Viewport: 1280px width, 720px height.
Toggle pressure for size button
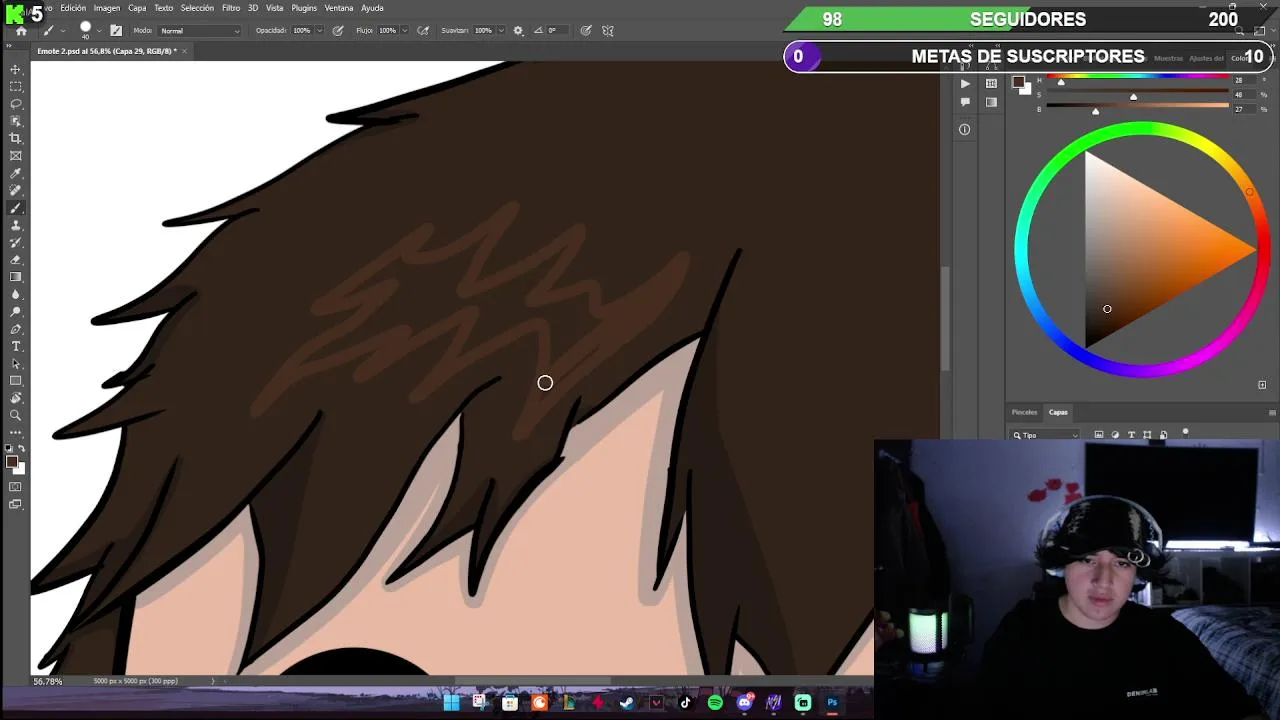tap(586, 31)
